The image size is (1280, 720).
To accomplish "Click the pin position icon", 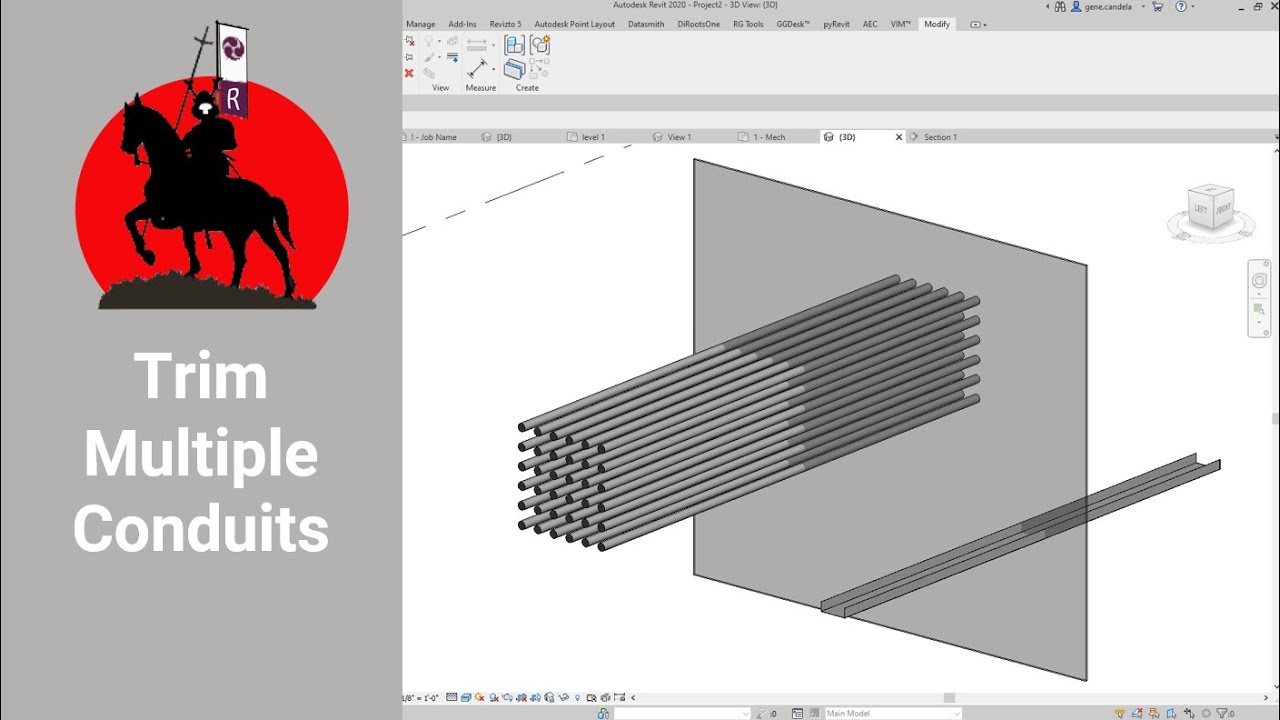I will click(409, 57).
